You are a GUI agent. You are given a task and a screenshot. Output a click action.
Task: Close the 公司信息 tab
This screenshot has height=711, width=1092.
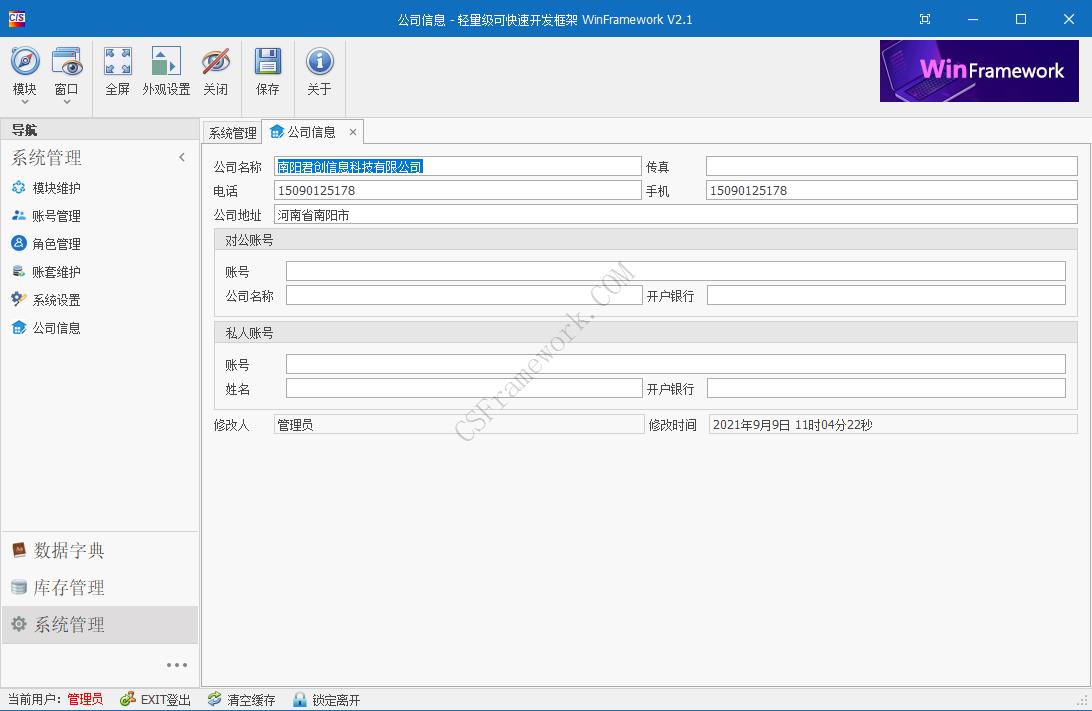[x=352, y=131]
